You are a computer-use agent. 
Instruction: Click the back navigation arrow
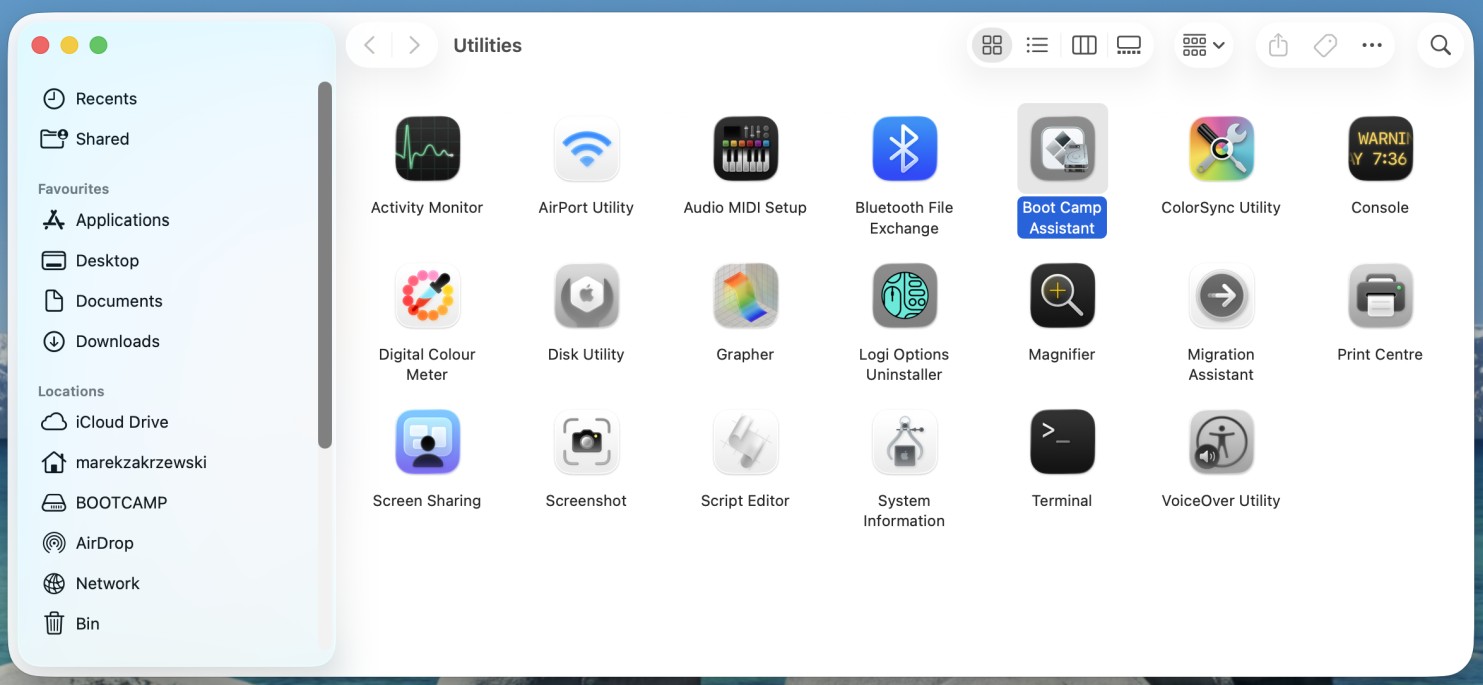coord(368,44)
